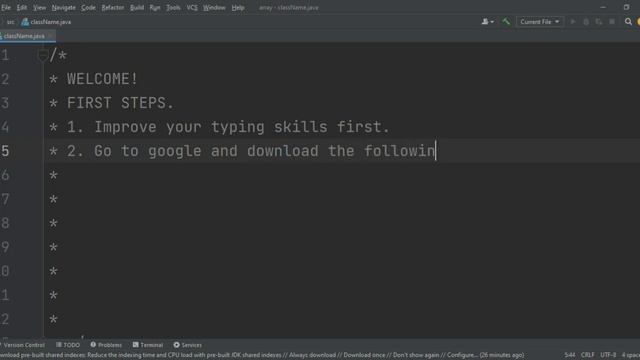Open the Refactor menu
Viewport: 640px width, 360px height.
click(x=113, y=8)
